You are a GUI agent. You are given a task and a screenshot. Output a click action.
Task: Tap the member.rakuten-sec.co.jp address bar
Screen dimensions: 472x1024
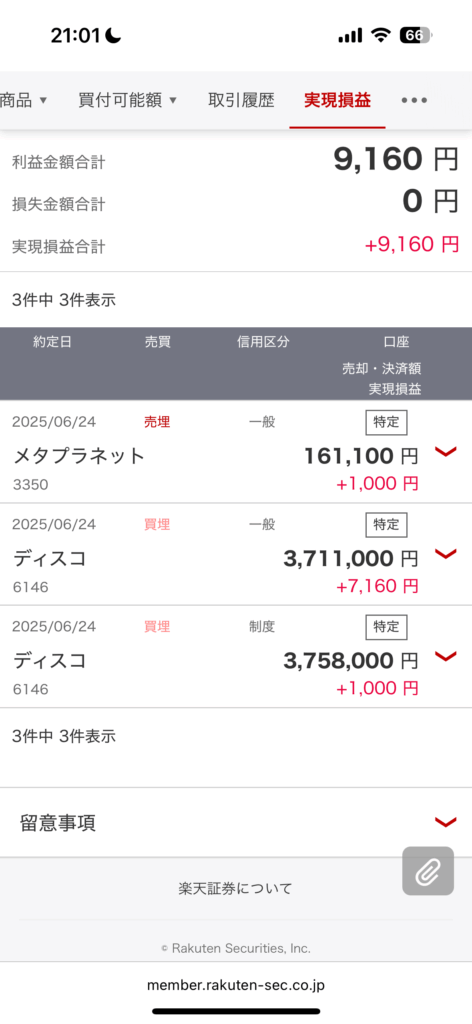(236, 985)
